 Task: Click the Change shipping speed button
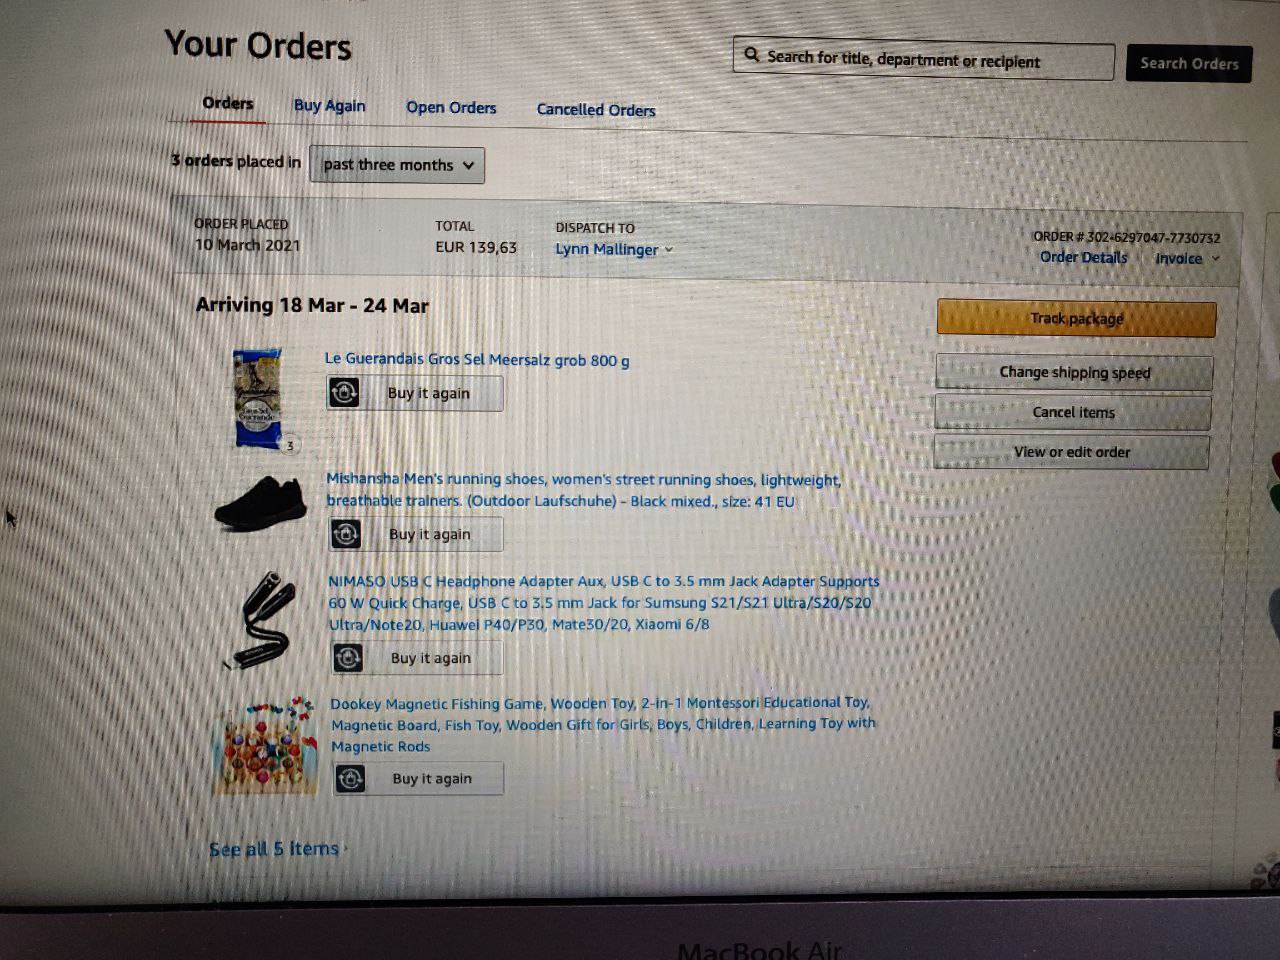coord(1075,372)
